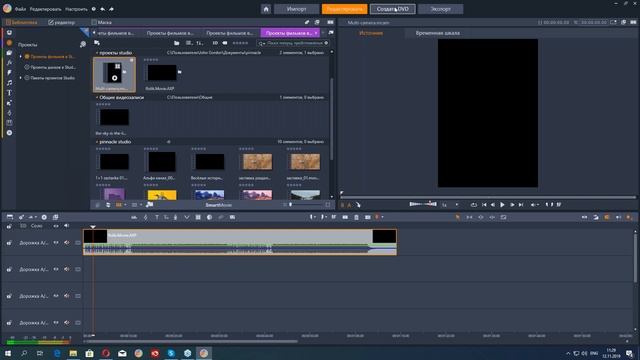Open the help question-mark icon
This screenshot has height=360, width=640.
point(94,9)
